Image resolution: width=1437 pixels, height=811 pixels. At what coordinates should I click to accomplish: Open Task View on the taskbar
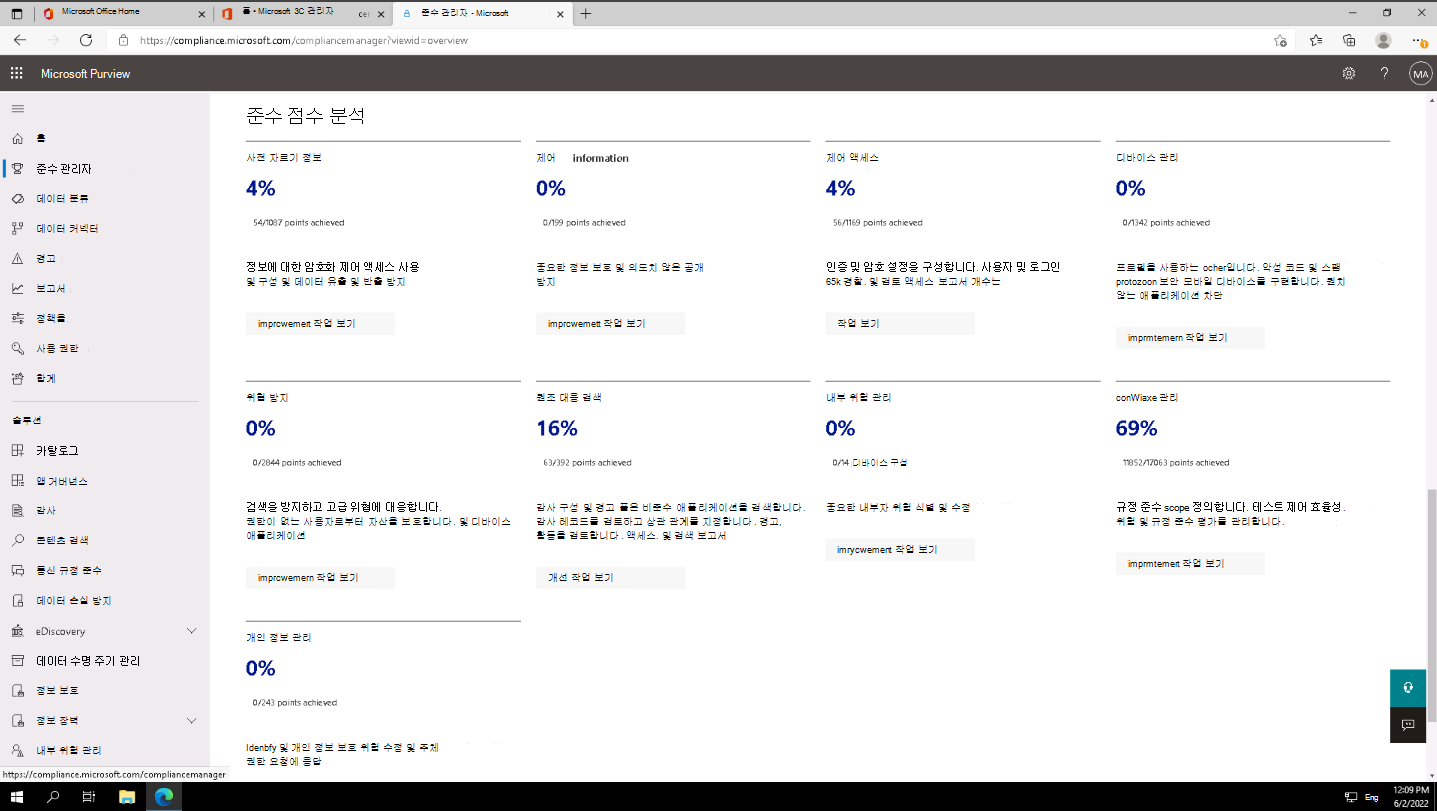(90, 797)
